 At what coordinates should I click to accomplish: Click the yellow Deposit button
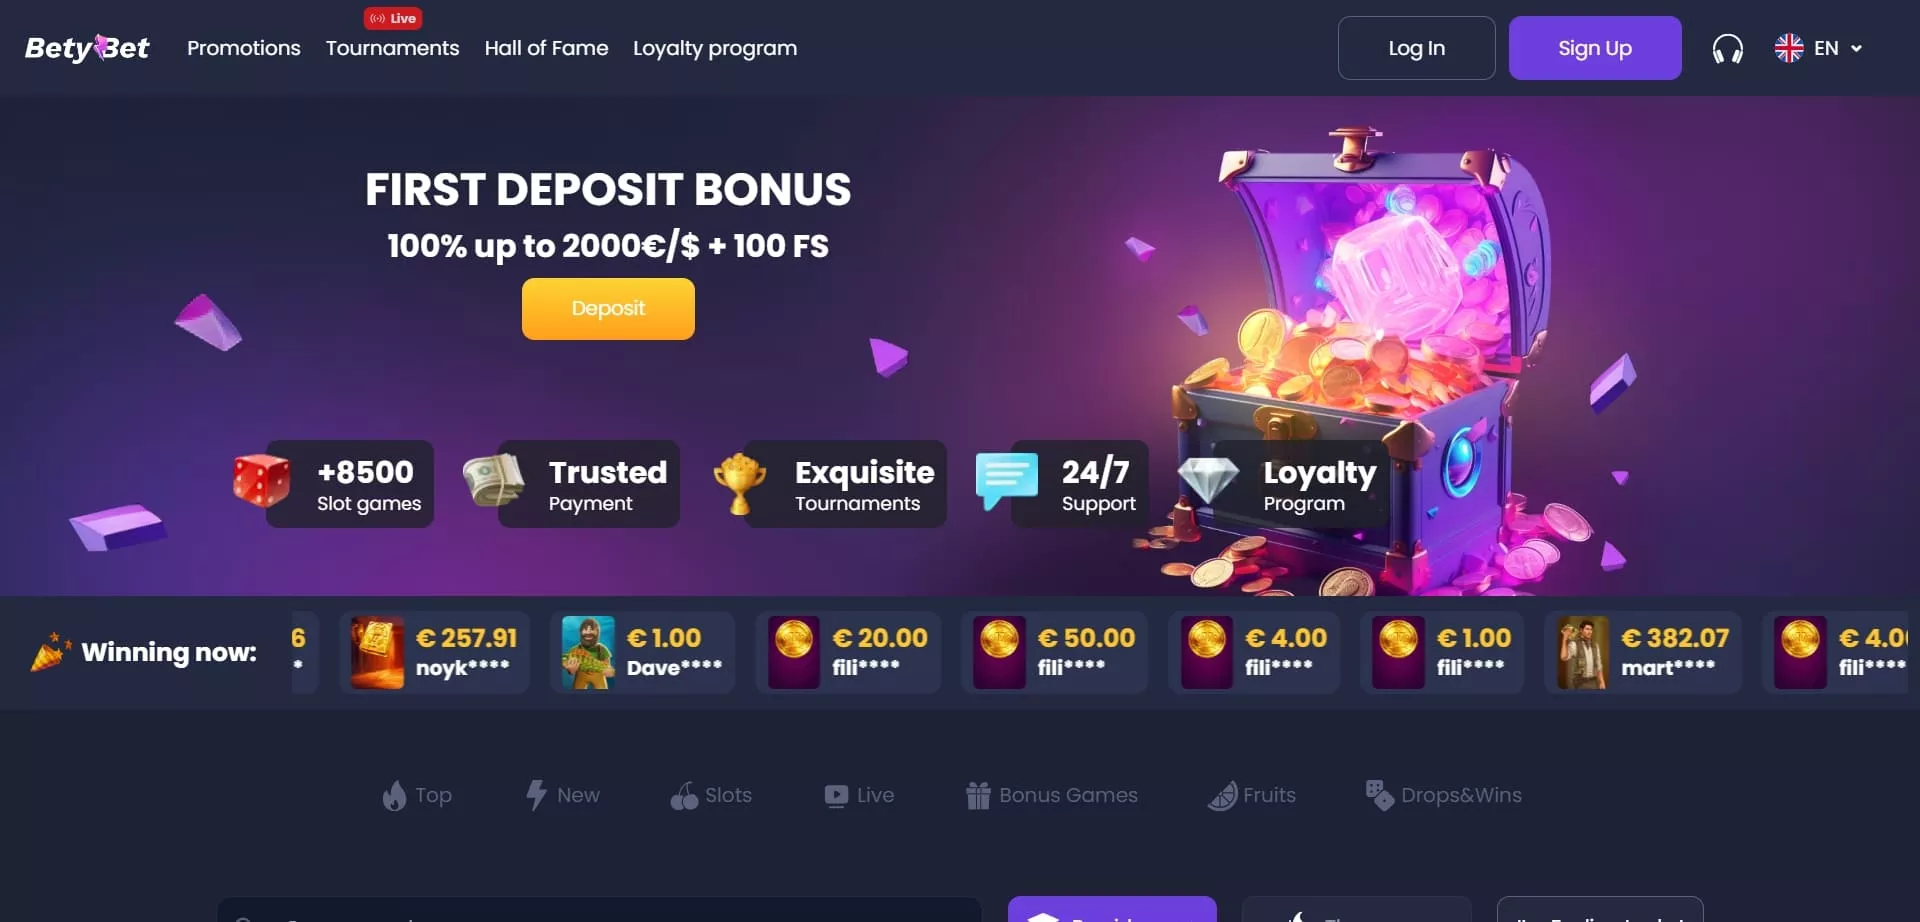pos(608,309)
